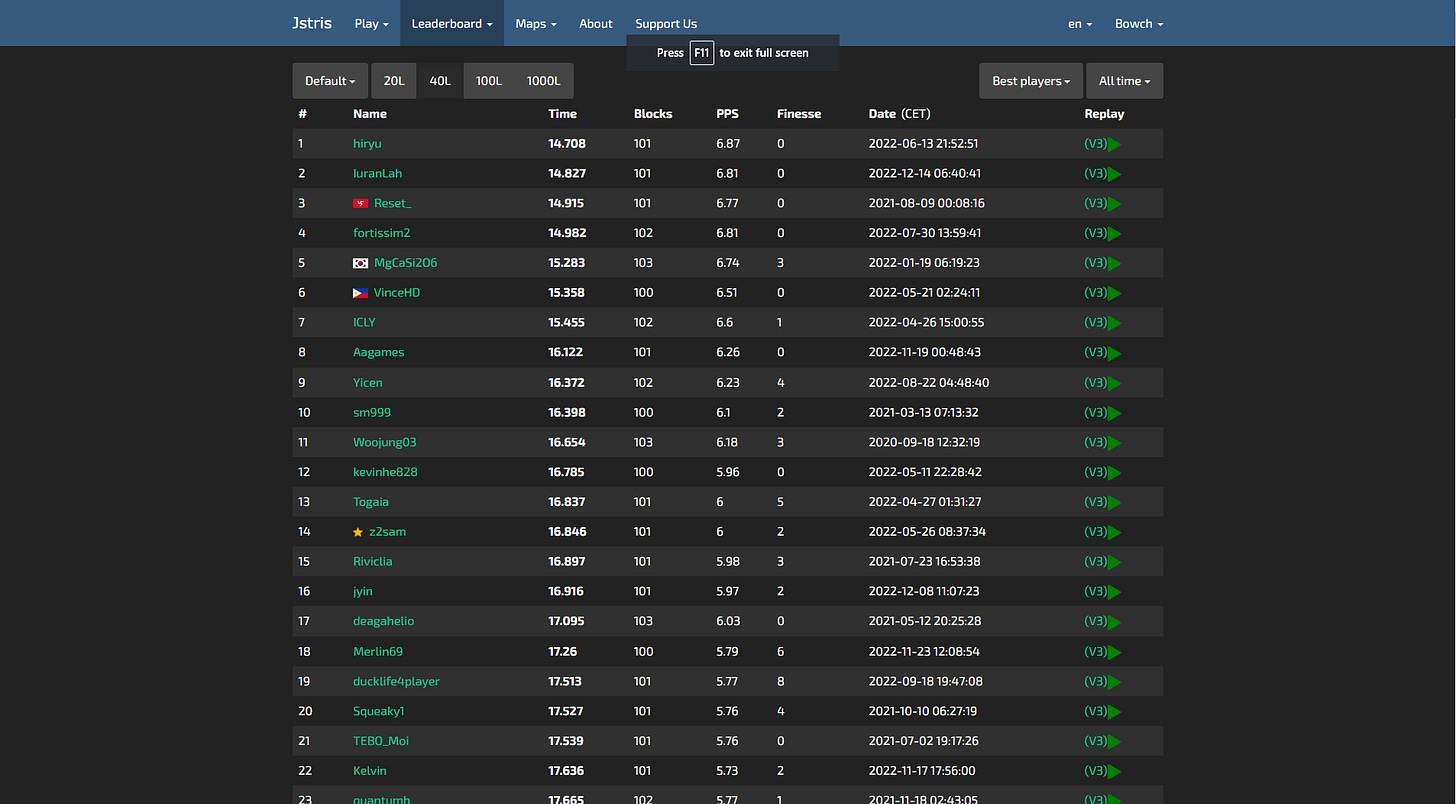
Task: Switch to the 20L leaderboard mode
Action: (x=393, y=80)
